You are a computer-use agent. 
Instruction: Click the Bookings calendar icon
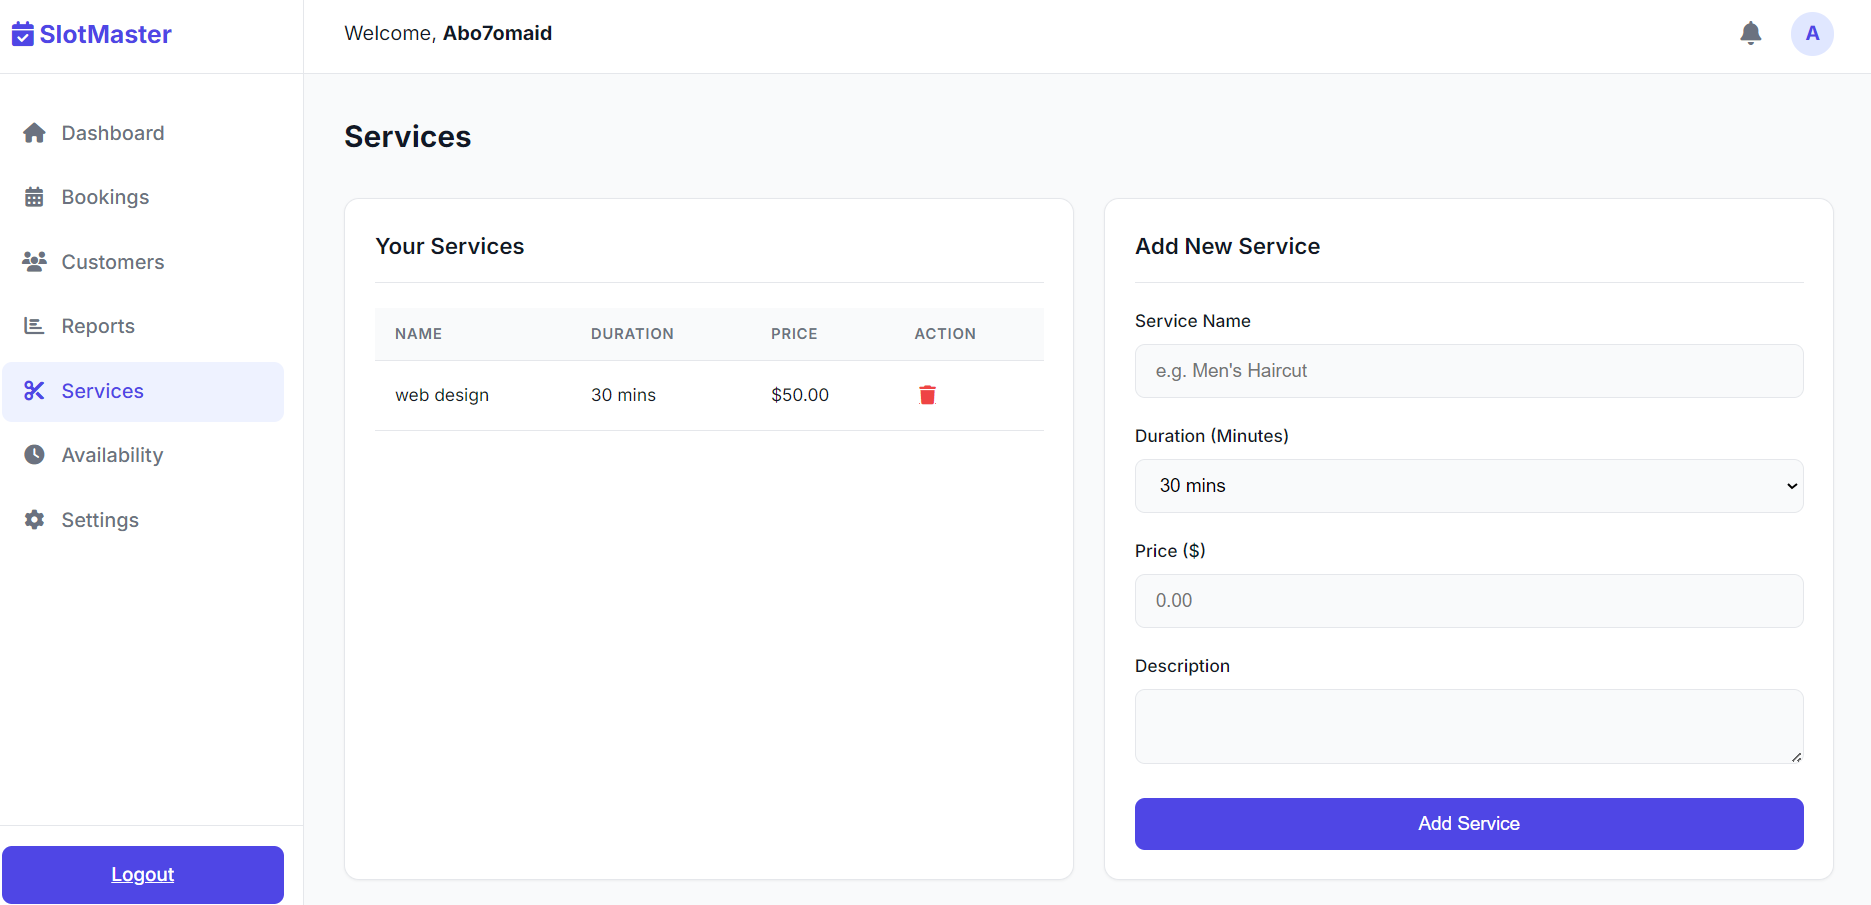tap(34, 197)
